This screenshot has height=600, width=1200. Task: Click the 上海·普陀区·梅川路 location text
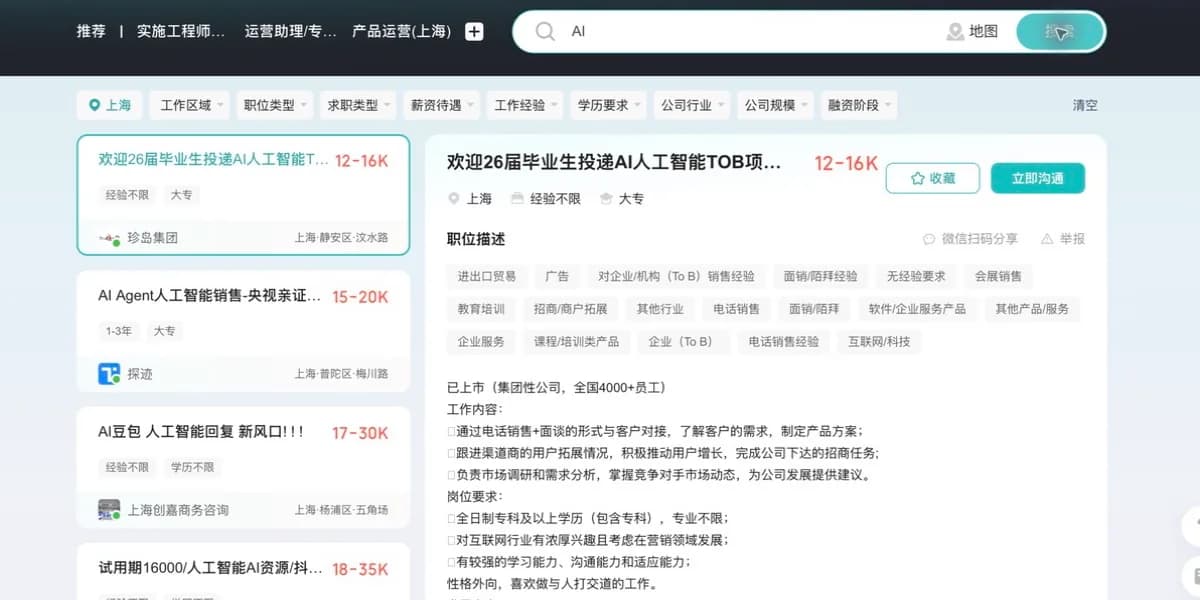(x=341, y=374)
